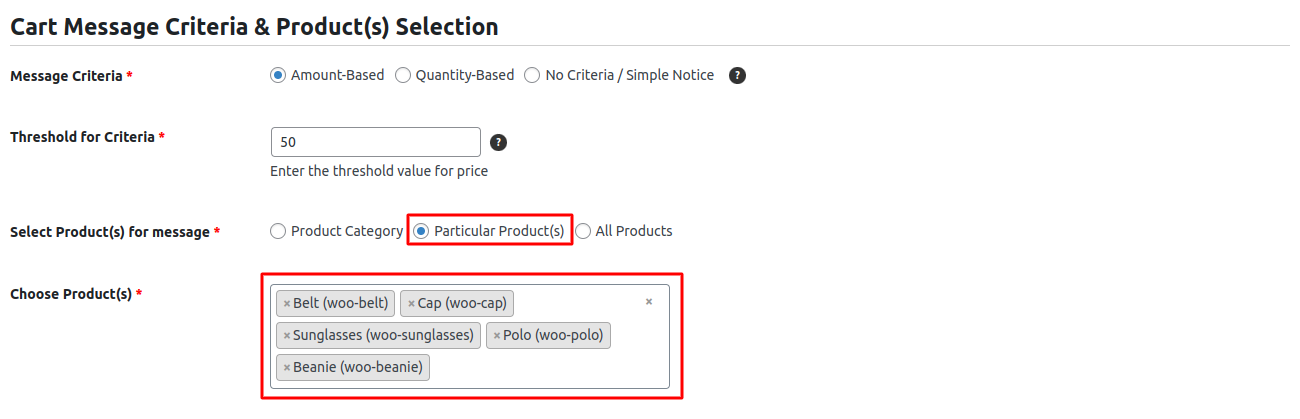Click help icon beside threshold field
The image size is (1300, 419).
pyautogui.click(x=499, y=142)
